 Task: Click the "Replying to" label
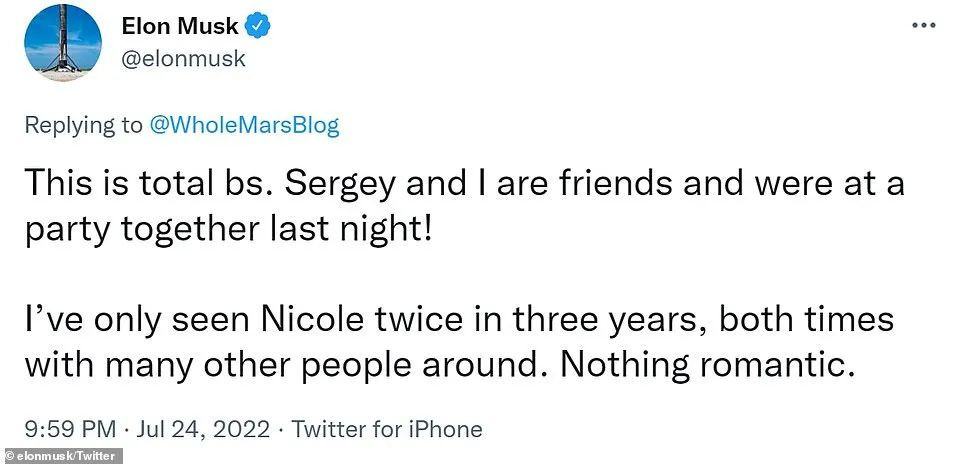click(82, 125)
